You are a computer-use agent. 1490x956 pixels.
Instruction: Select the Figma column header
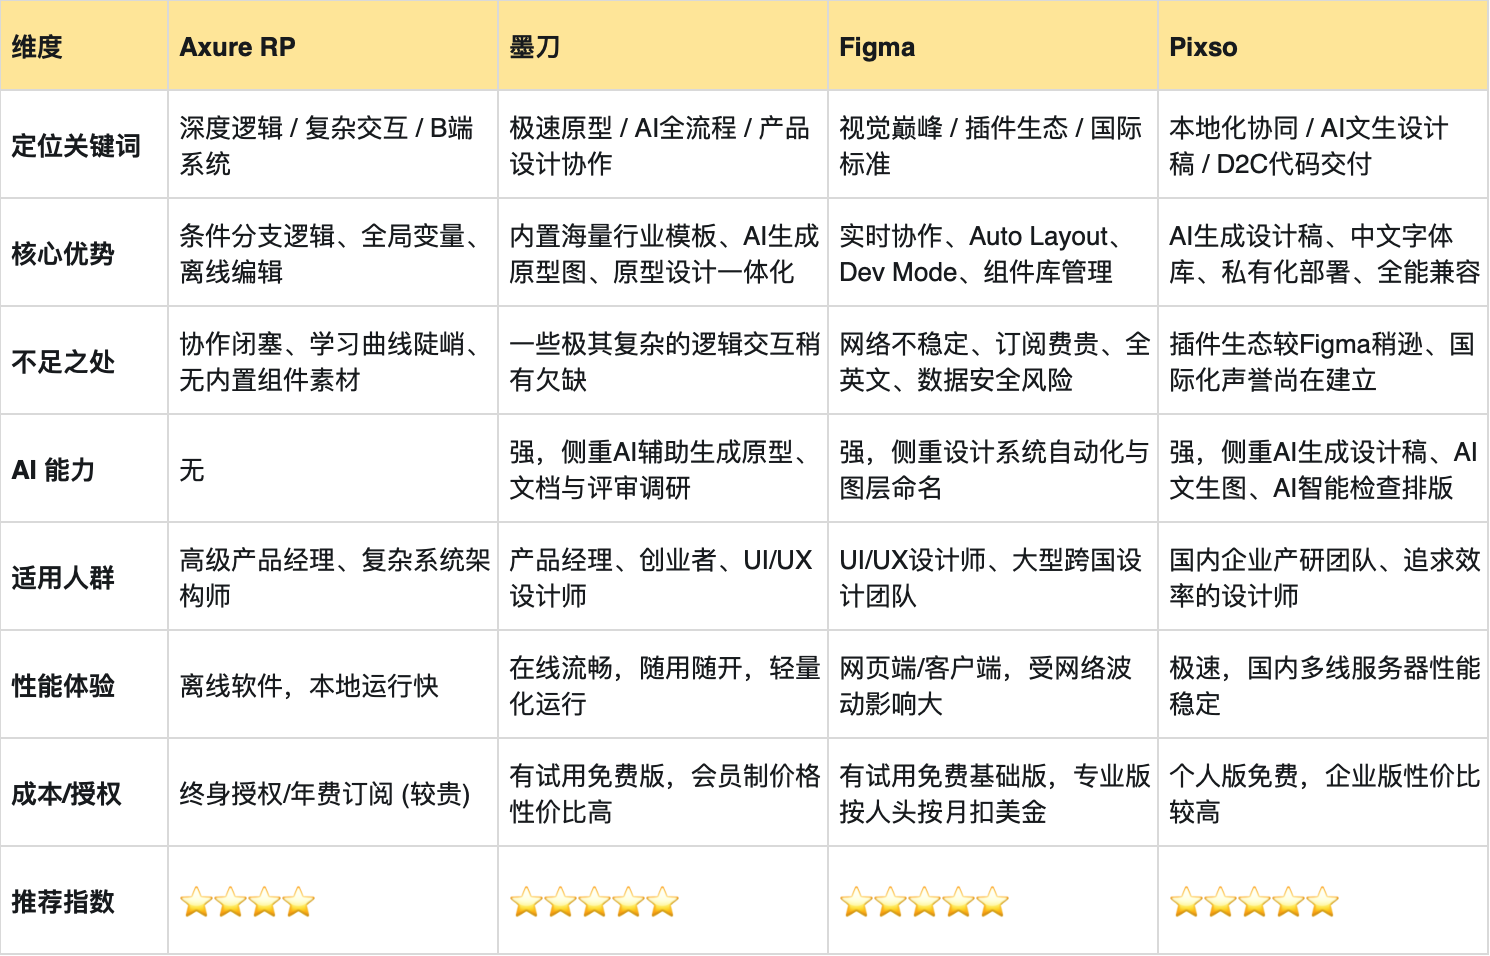coord(993,46)
